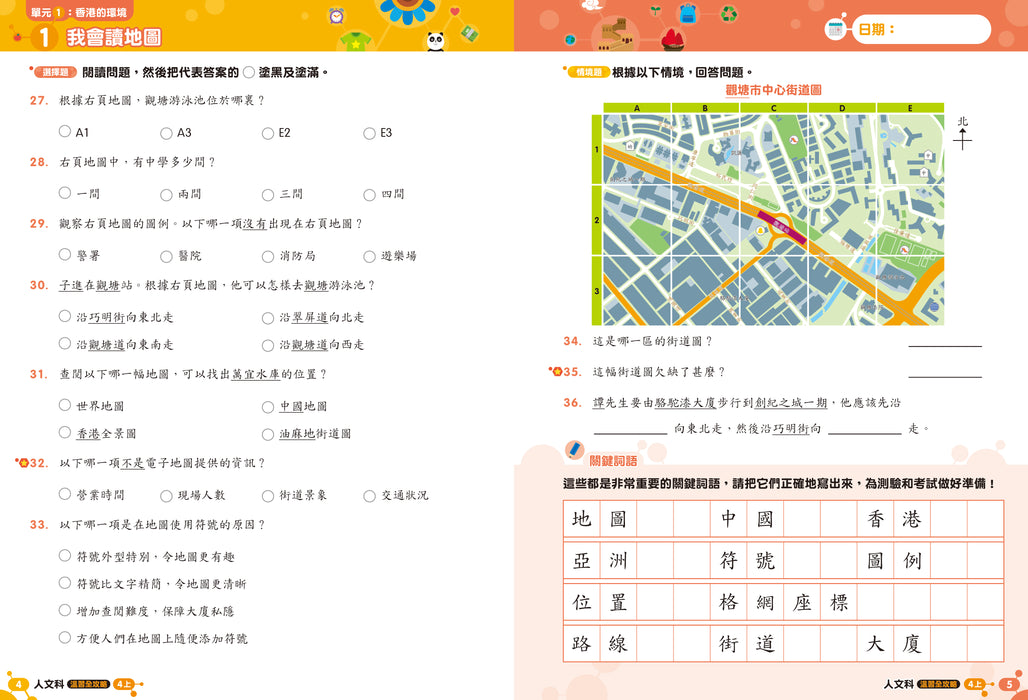Select 交通狀況 in question 32
This screenshot has height=700, width=1028.
coord(369,496)
